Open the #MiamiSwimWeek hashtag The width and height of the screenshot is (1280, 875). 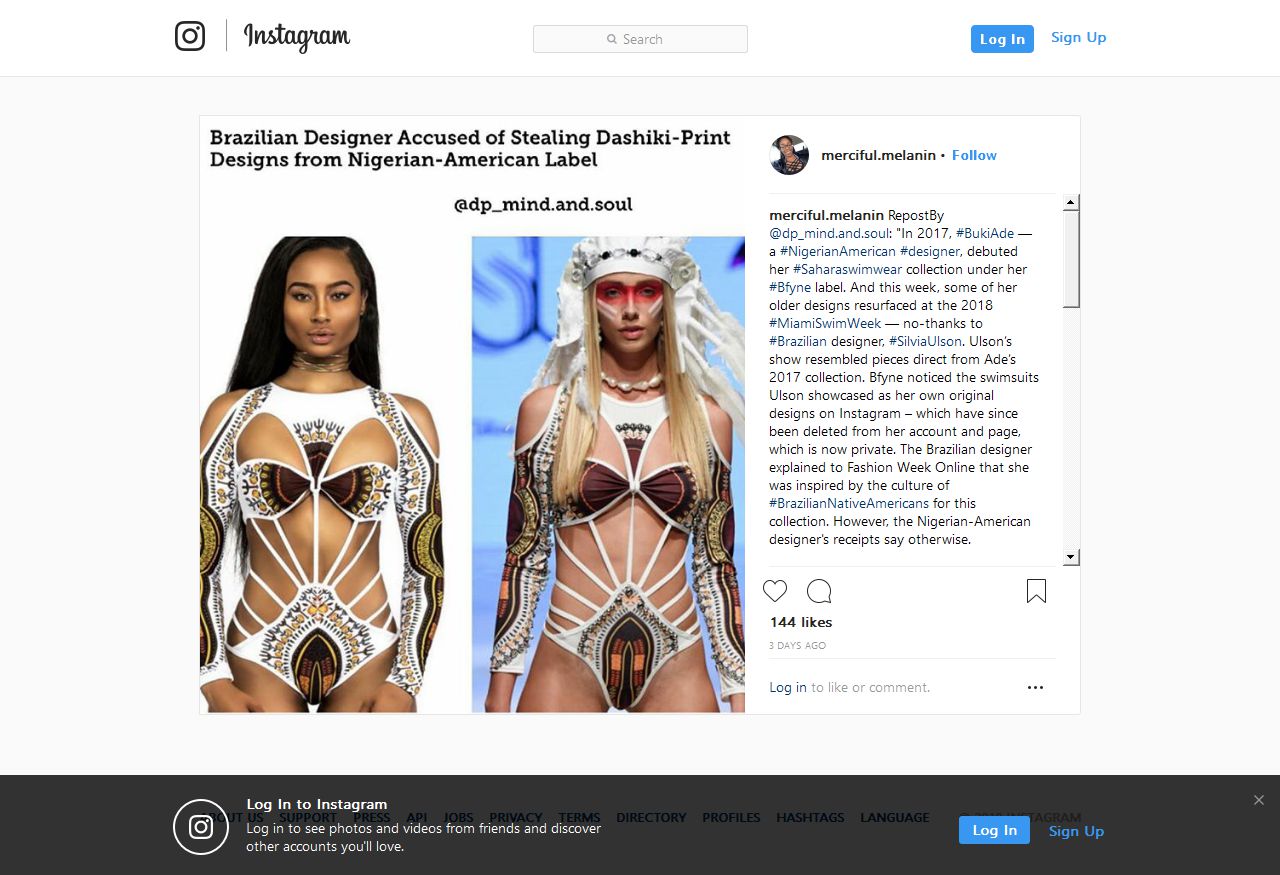pos(825,323)
